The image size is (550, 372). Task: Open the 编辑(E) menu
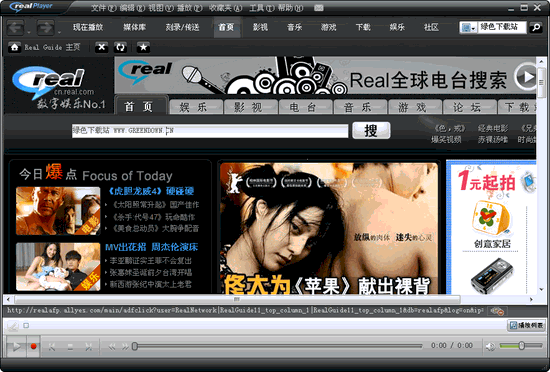tap(132, 8)
